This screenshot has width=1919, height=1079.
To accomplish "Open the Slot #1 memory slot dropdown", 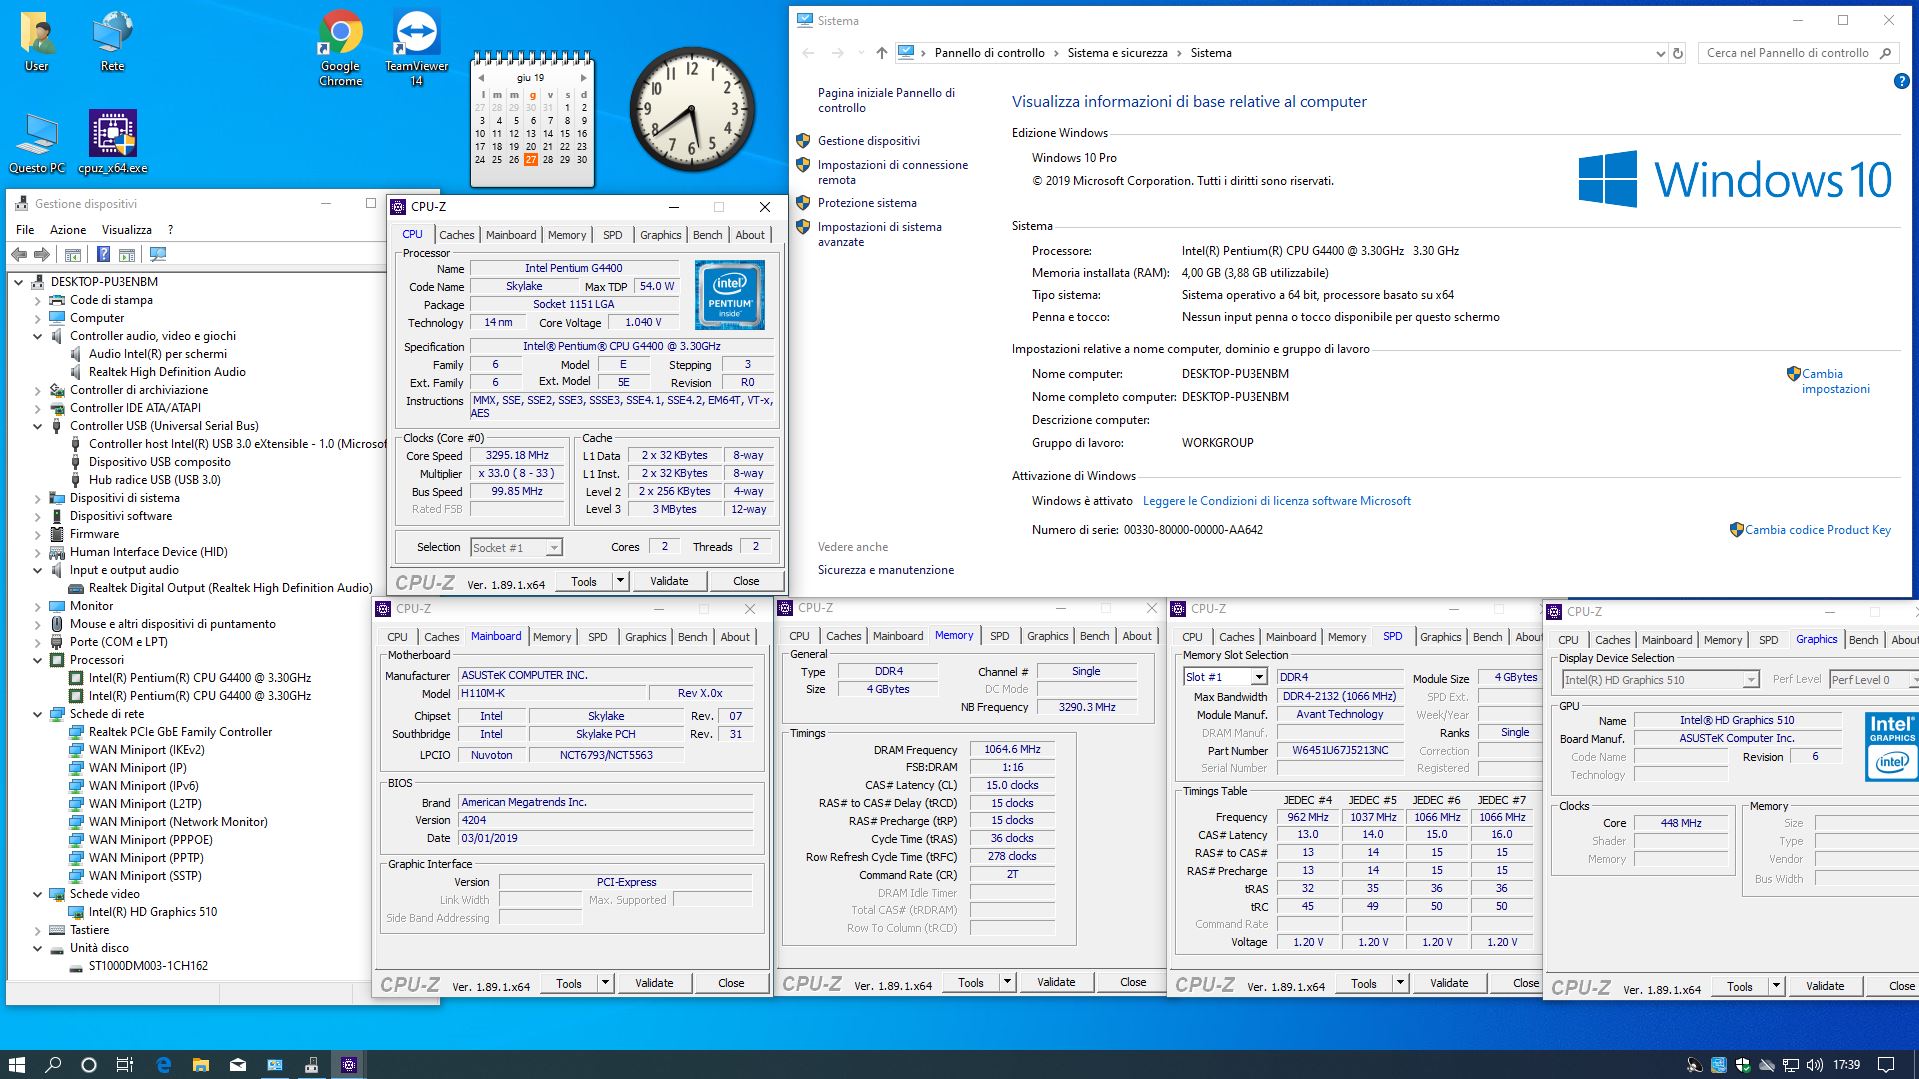I will pos(1259,677).
